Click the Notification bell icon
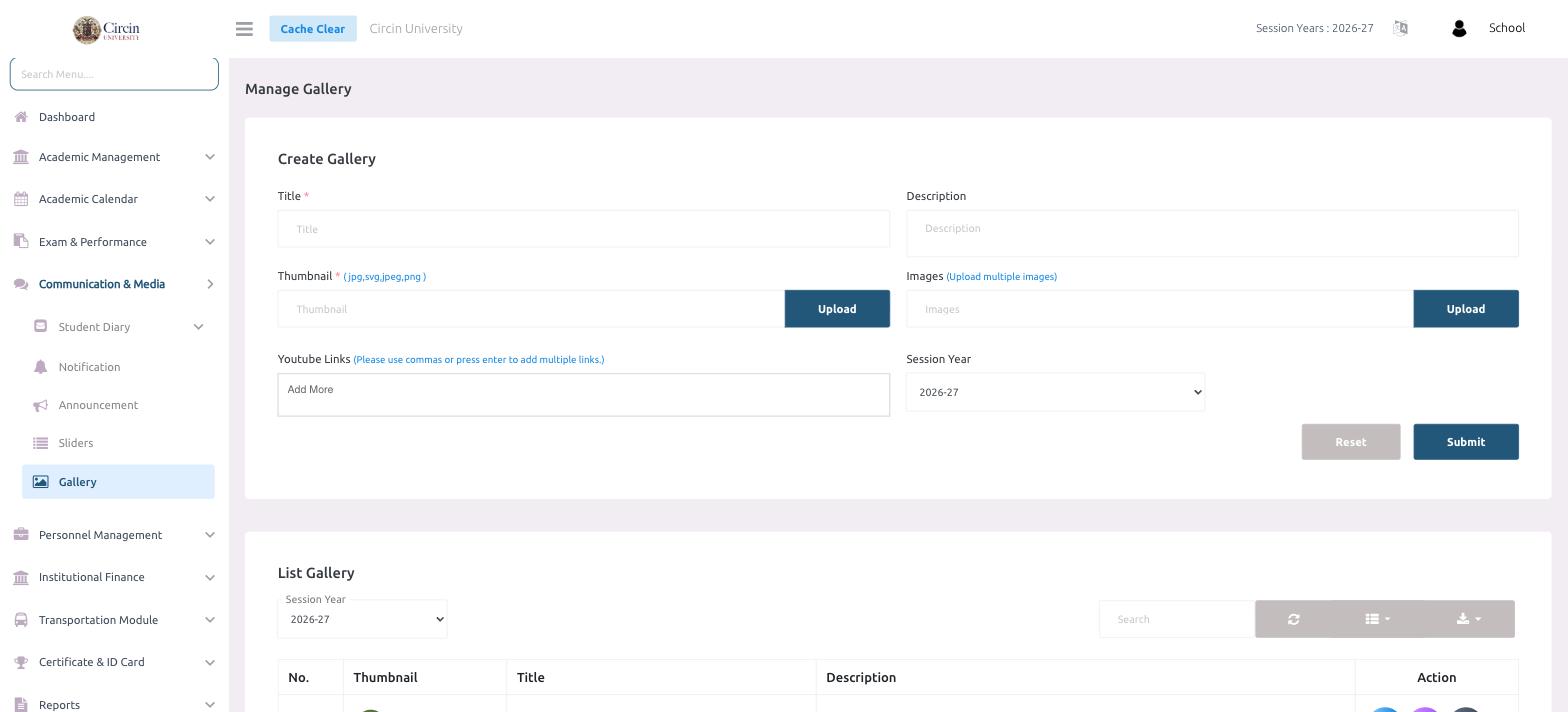This screenshot has height=712, width=1568. tap(40, 367)
